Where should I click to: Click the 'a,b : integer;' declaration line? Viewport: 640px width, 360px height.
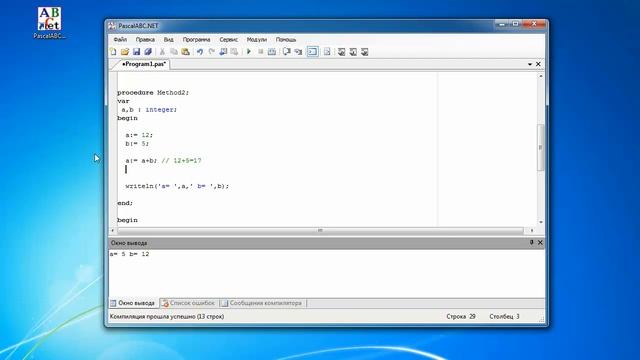coord(149,109)
